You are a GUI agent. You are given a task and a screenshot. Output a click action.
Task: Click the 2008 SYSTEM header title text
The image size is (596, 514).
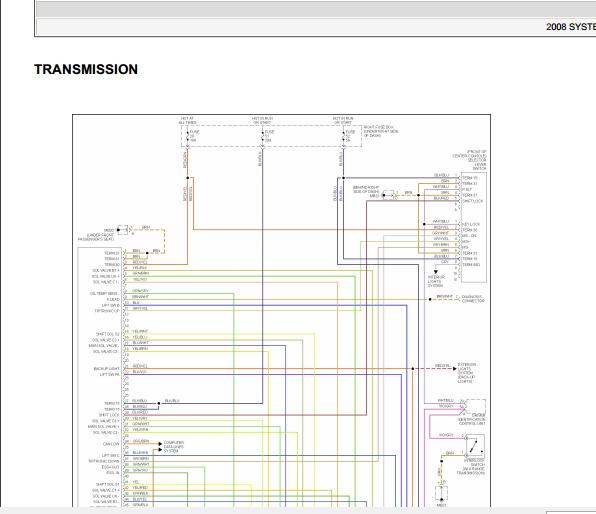pos(571,27)
